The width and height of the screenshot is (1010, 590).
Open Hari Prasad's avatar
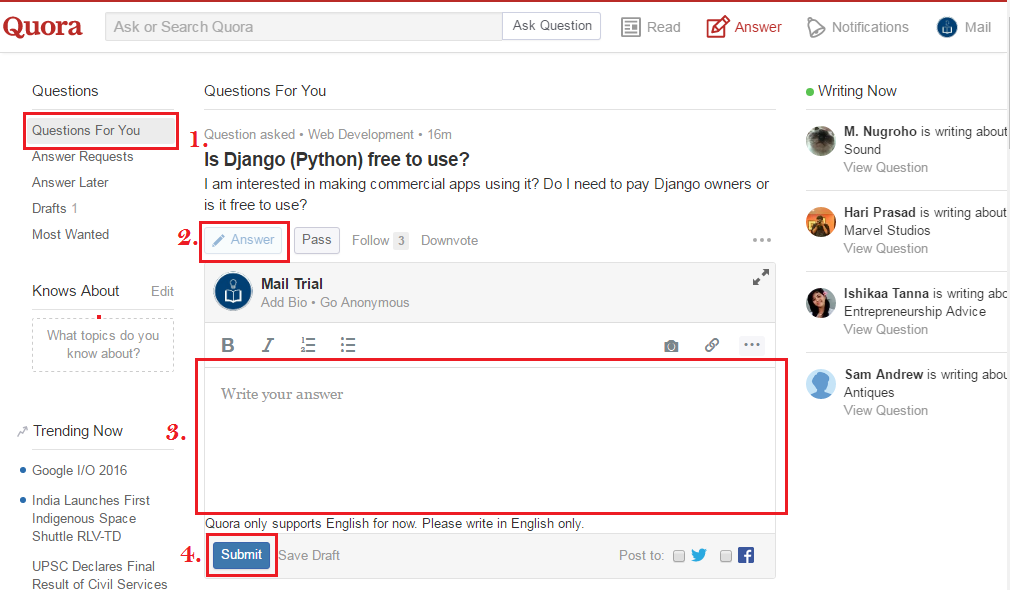pos(821,222)
